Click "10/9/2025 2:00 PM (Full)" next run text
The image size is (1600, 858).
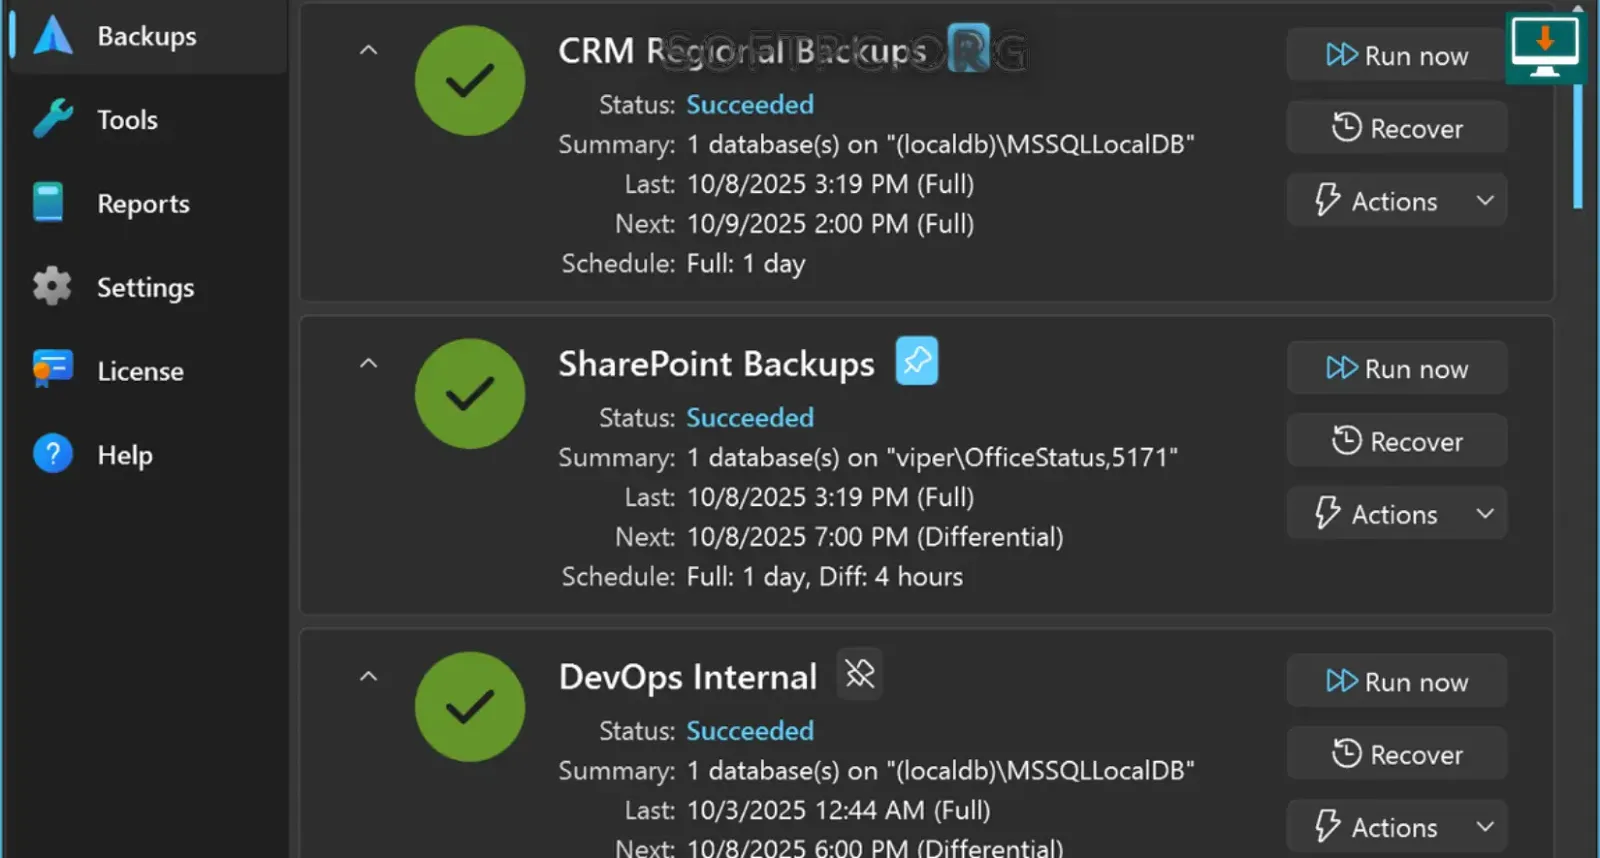tap(830, 224)
